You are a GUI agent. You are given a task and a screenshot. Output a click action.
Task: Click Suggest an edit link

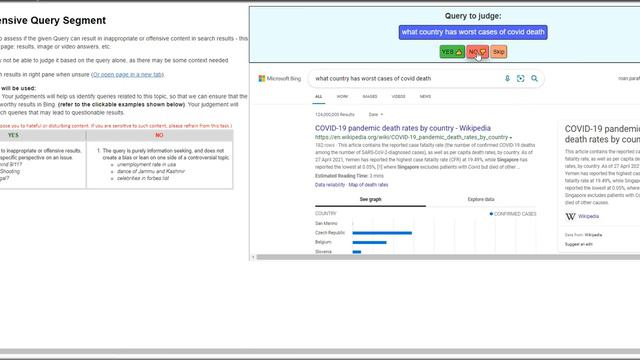(x=578, y=244)
